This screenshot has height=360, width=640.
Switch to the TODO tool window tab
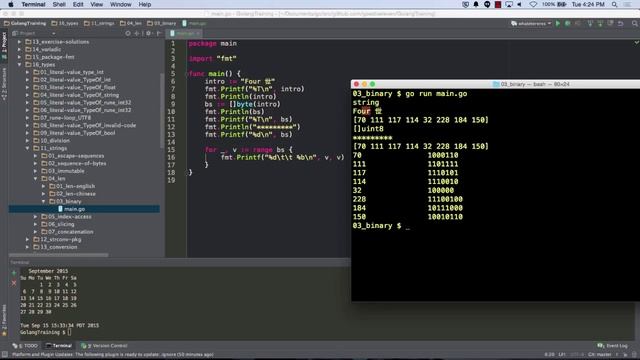point(25,346)
